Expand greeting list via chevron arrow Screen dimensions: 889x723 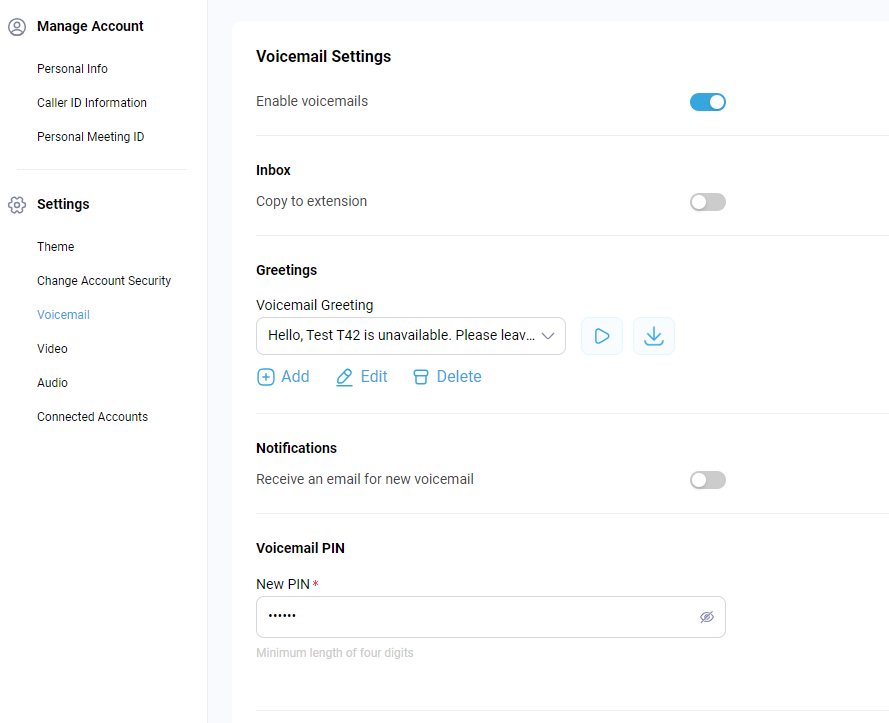(548, 336)
